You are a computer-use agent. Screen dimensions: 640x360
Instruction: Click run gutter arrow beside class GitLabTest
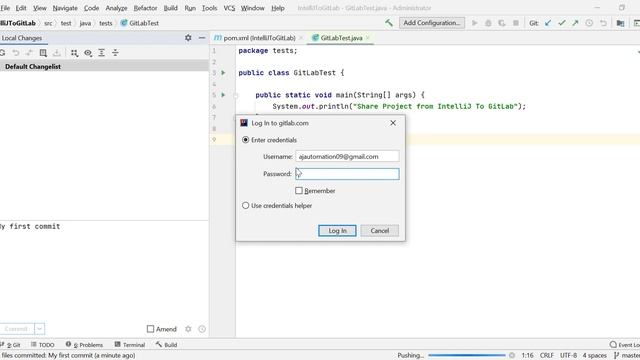pos(223,73)
